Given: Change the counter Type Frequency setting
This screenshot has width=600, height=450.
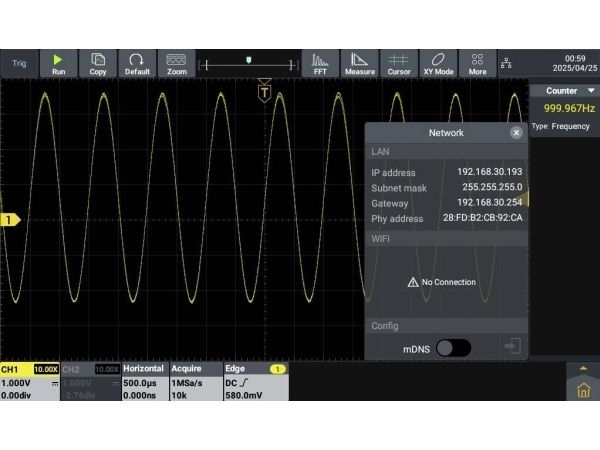Looking at the screenshot, I should click(x=561, y=126).
